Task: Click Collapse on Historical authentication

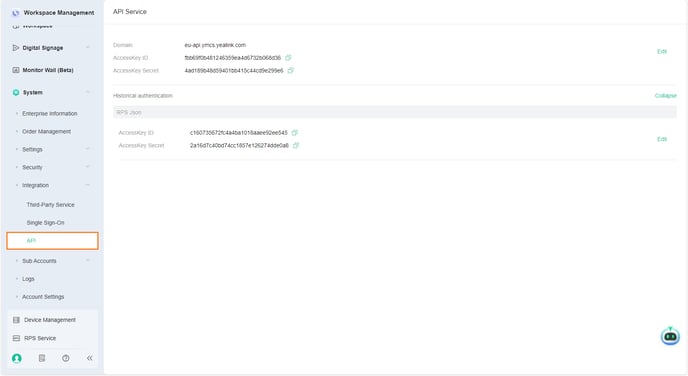Action: click(666, 96)
